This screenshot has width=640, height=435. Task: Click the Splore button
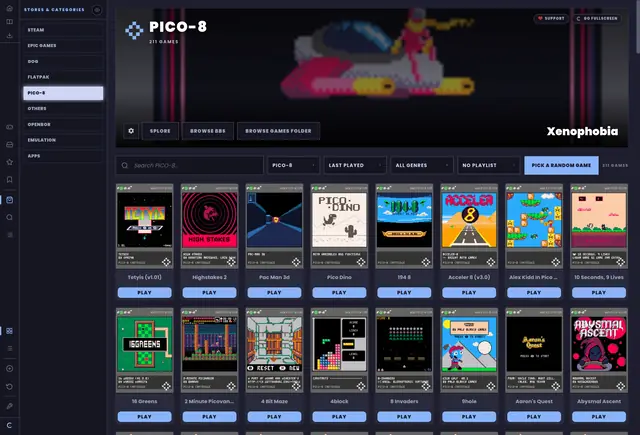click(160, 131)
